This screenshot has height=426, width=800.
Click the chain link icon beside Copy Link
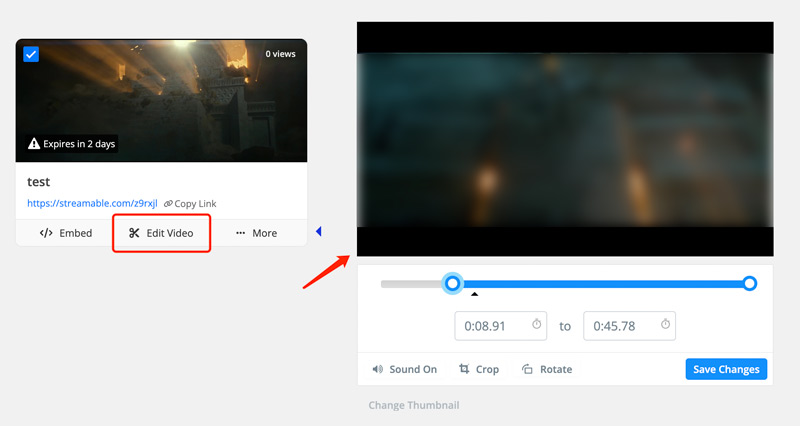(168, 204)
